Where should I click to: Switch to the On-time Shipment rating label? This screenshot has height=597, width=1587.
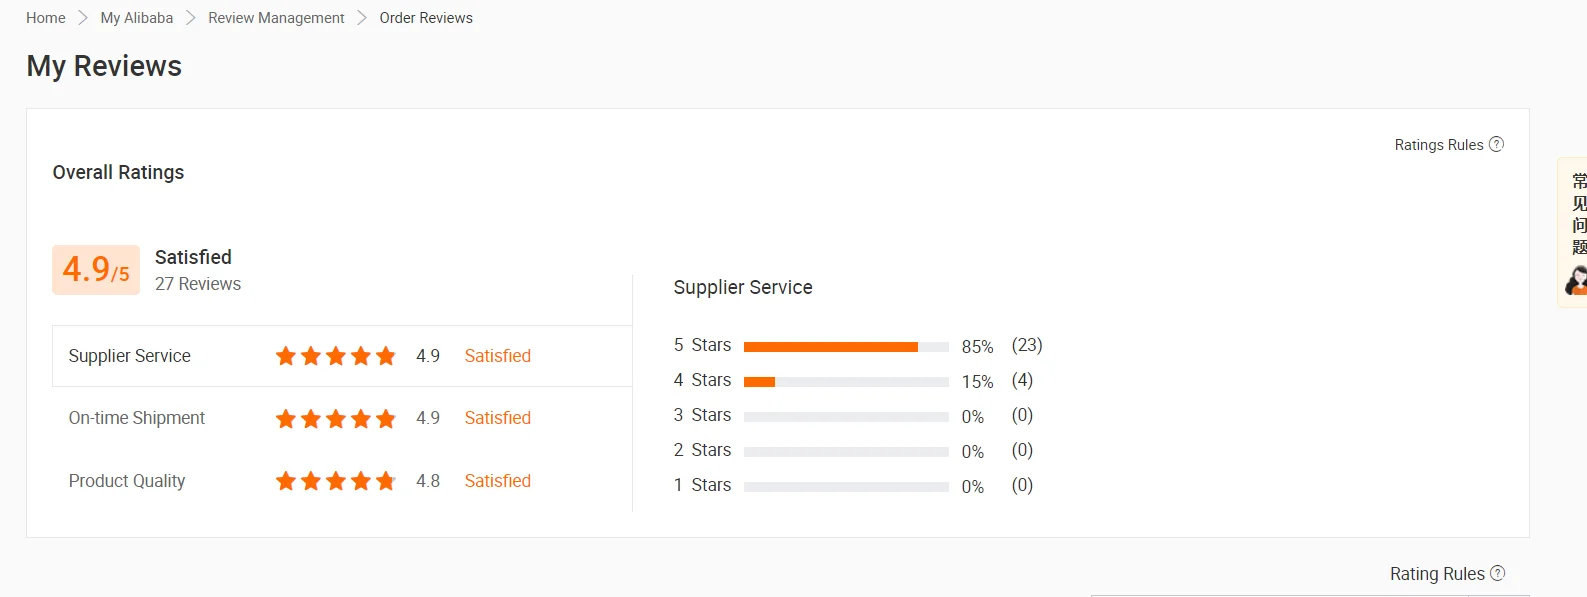(137, 418)
